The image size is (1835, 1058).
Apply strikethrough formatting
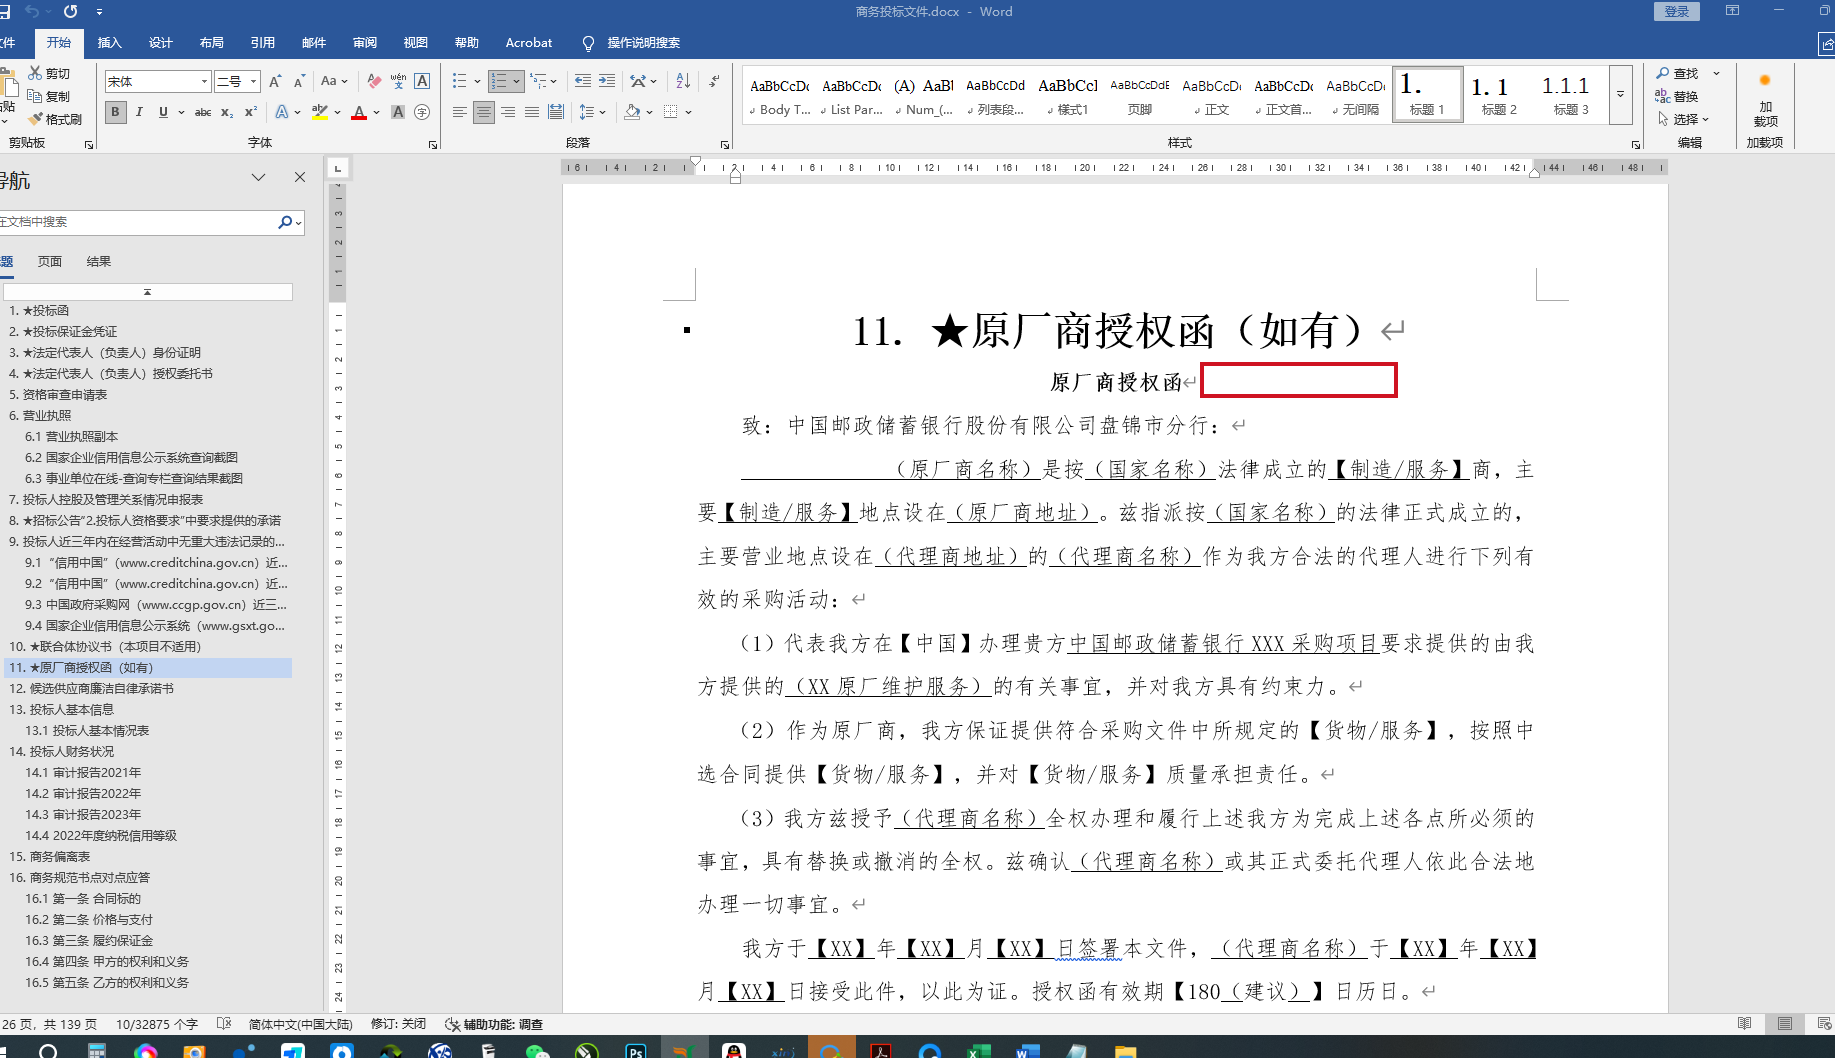(x=203, y=112)
